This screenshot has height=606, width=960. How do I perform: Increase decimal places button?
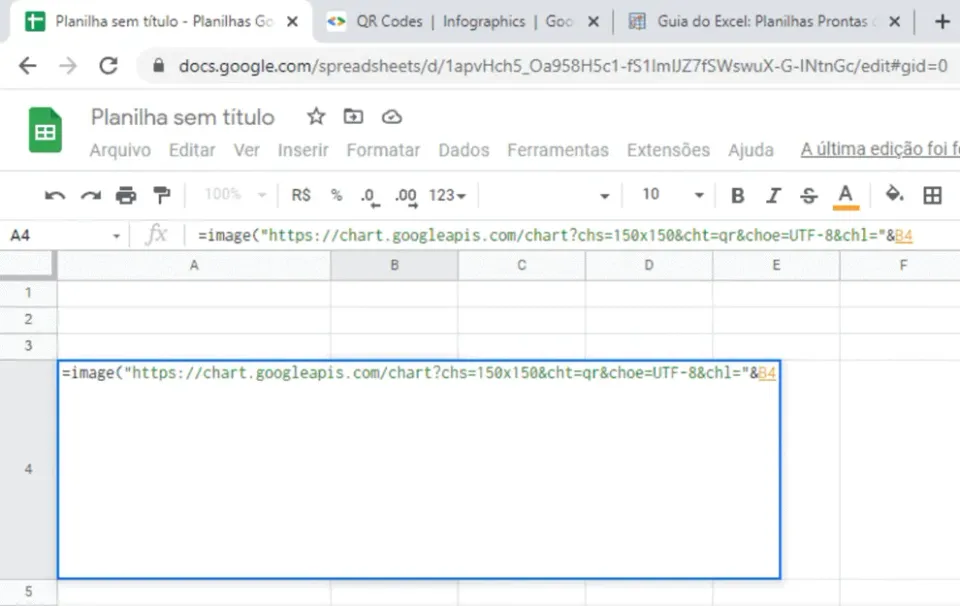coord(406,196)
